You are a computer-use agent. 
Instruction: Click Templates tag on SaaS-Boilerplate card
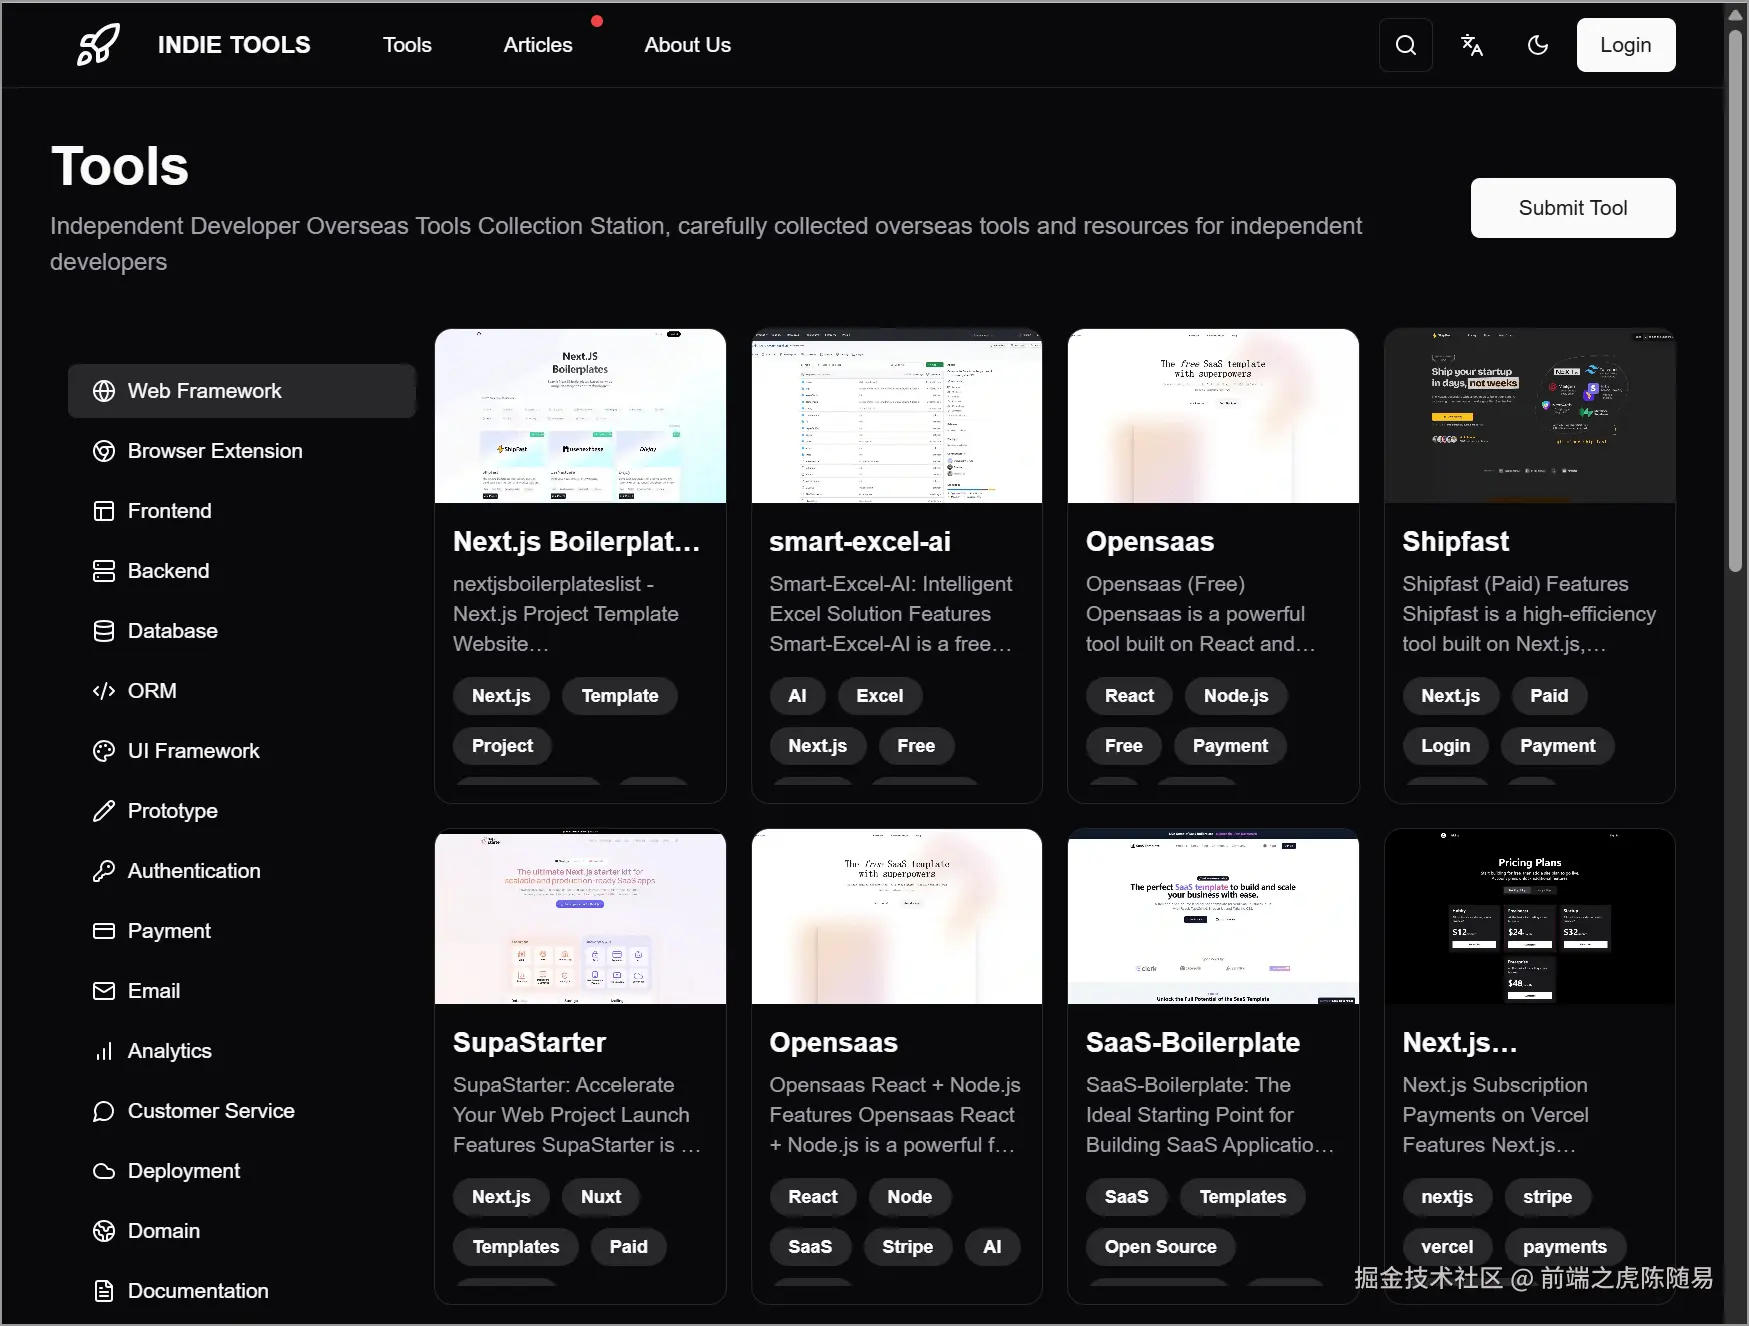point(1243,1197)
